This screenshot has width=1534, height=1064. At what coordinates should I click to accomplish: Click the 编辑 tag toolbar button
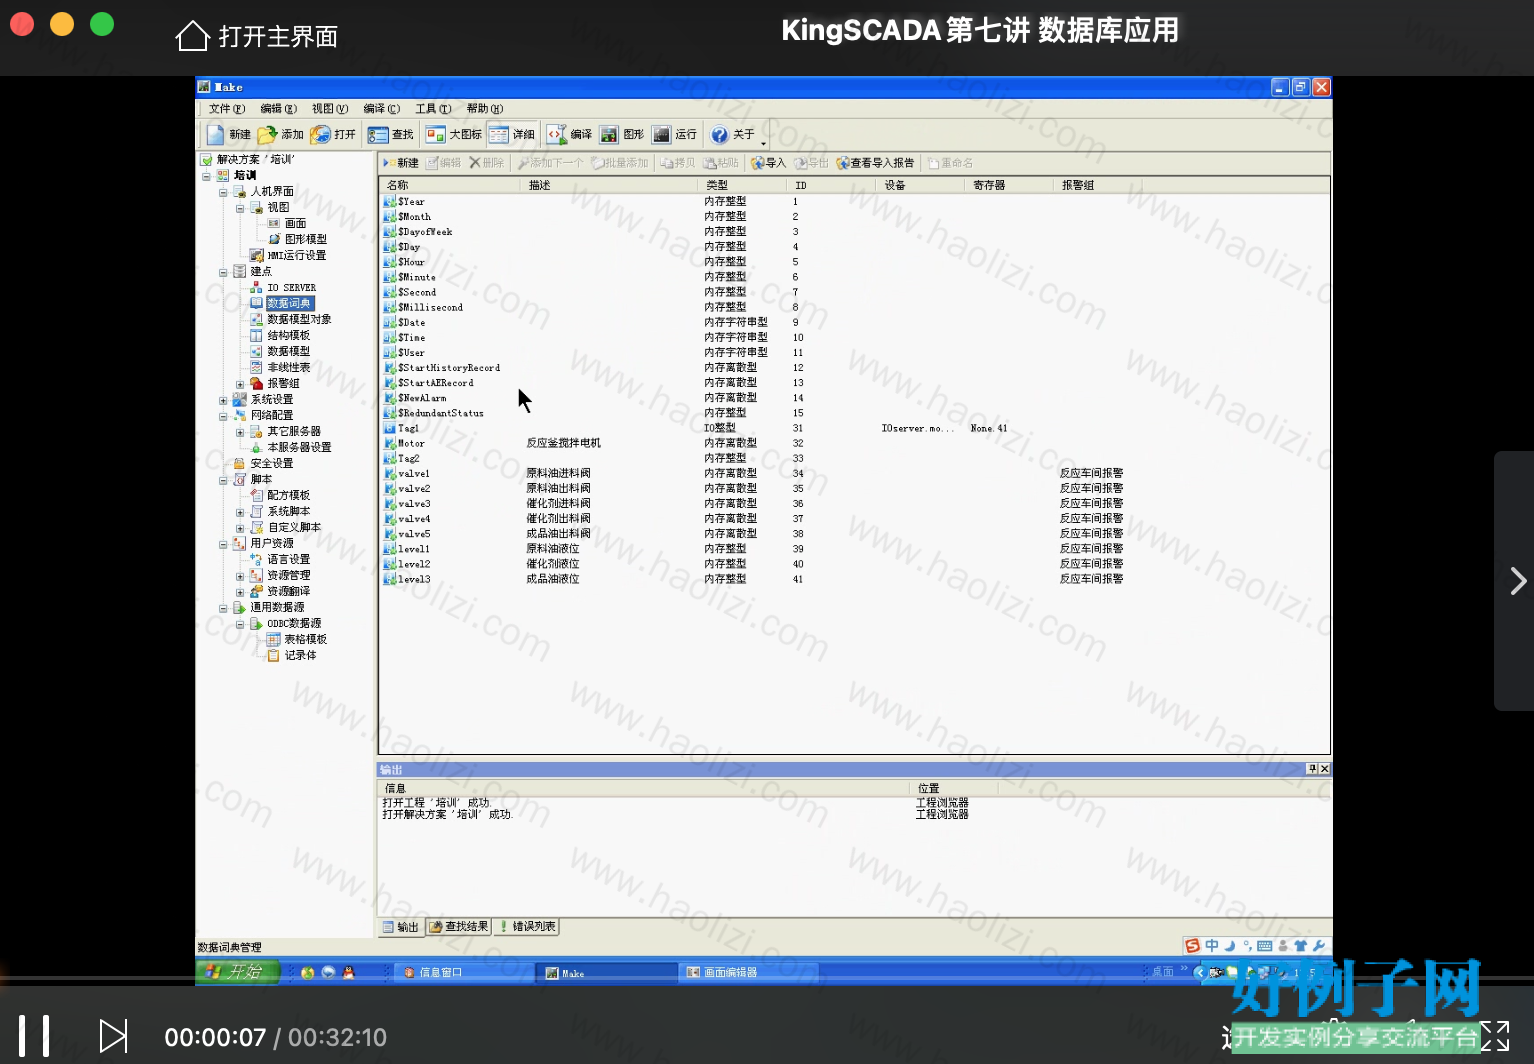(444, 163)
